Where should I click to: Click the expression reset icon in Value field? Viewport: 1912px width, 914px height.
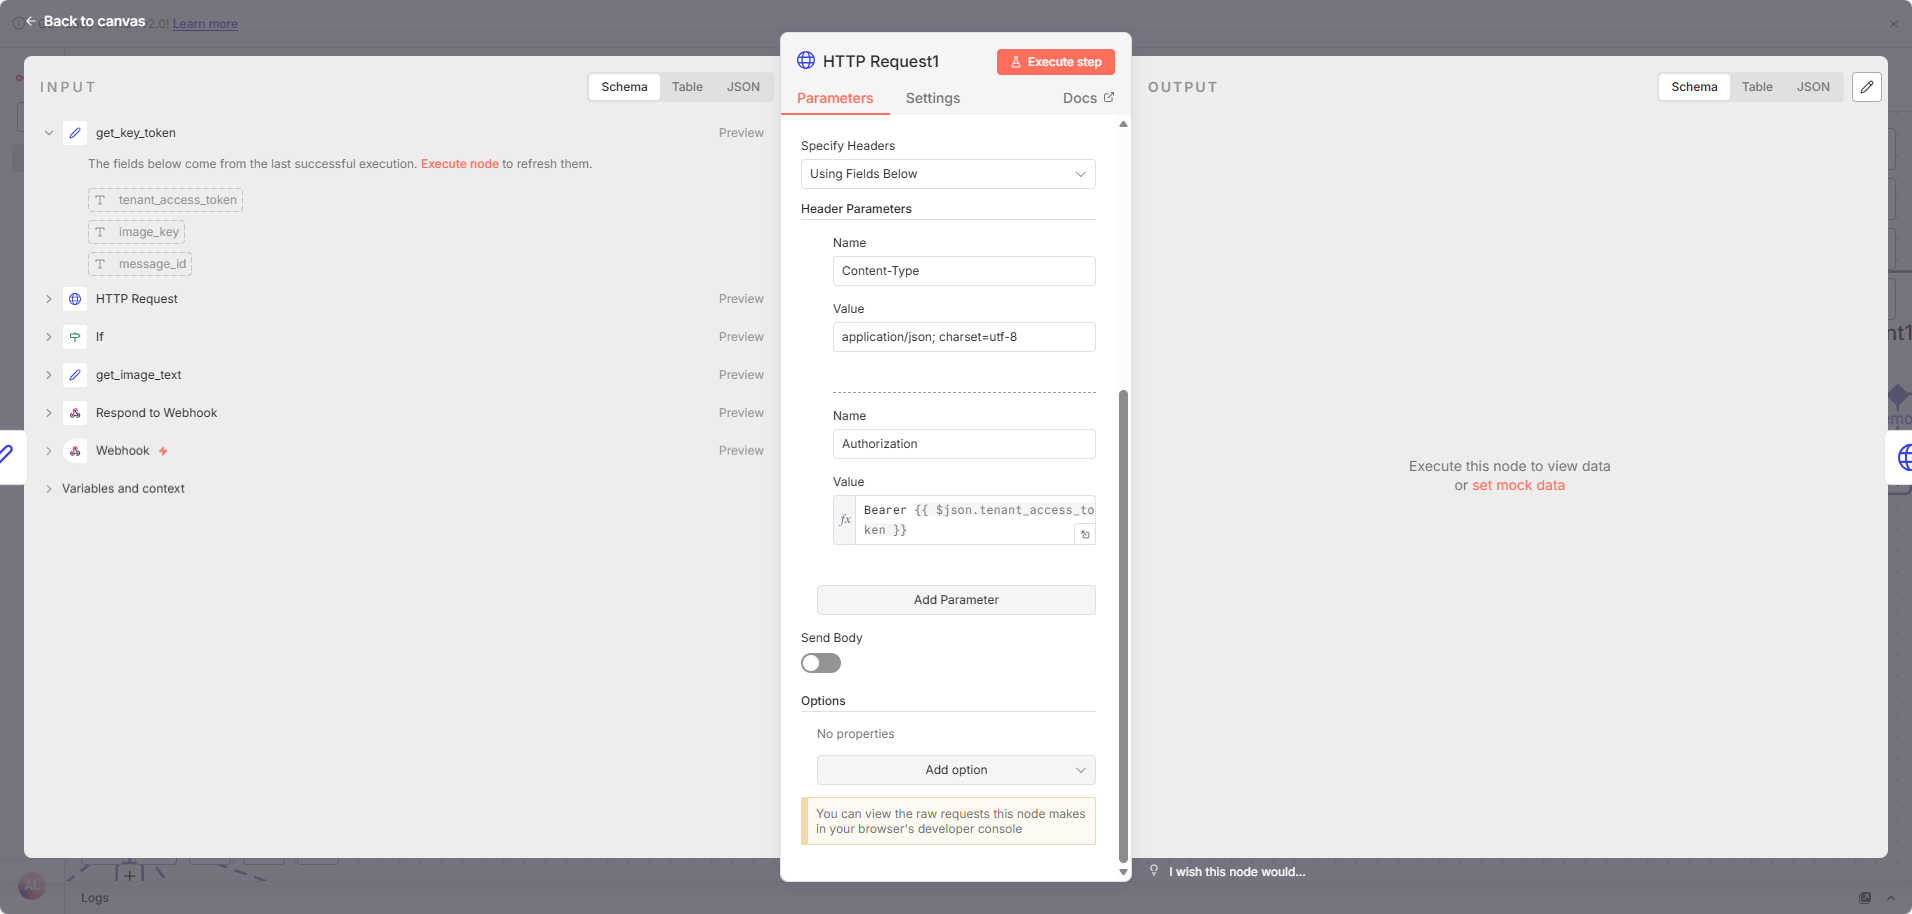pyautogui.click(x=1085, y=535)
